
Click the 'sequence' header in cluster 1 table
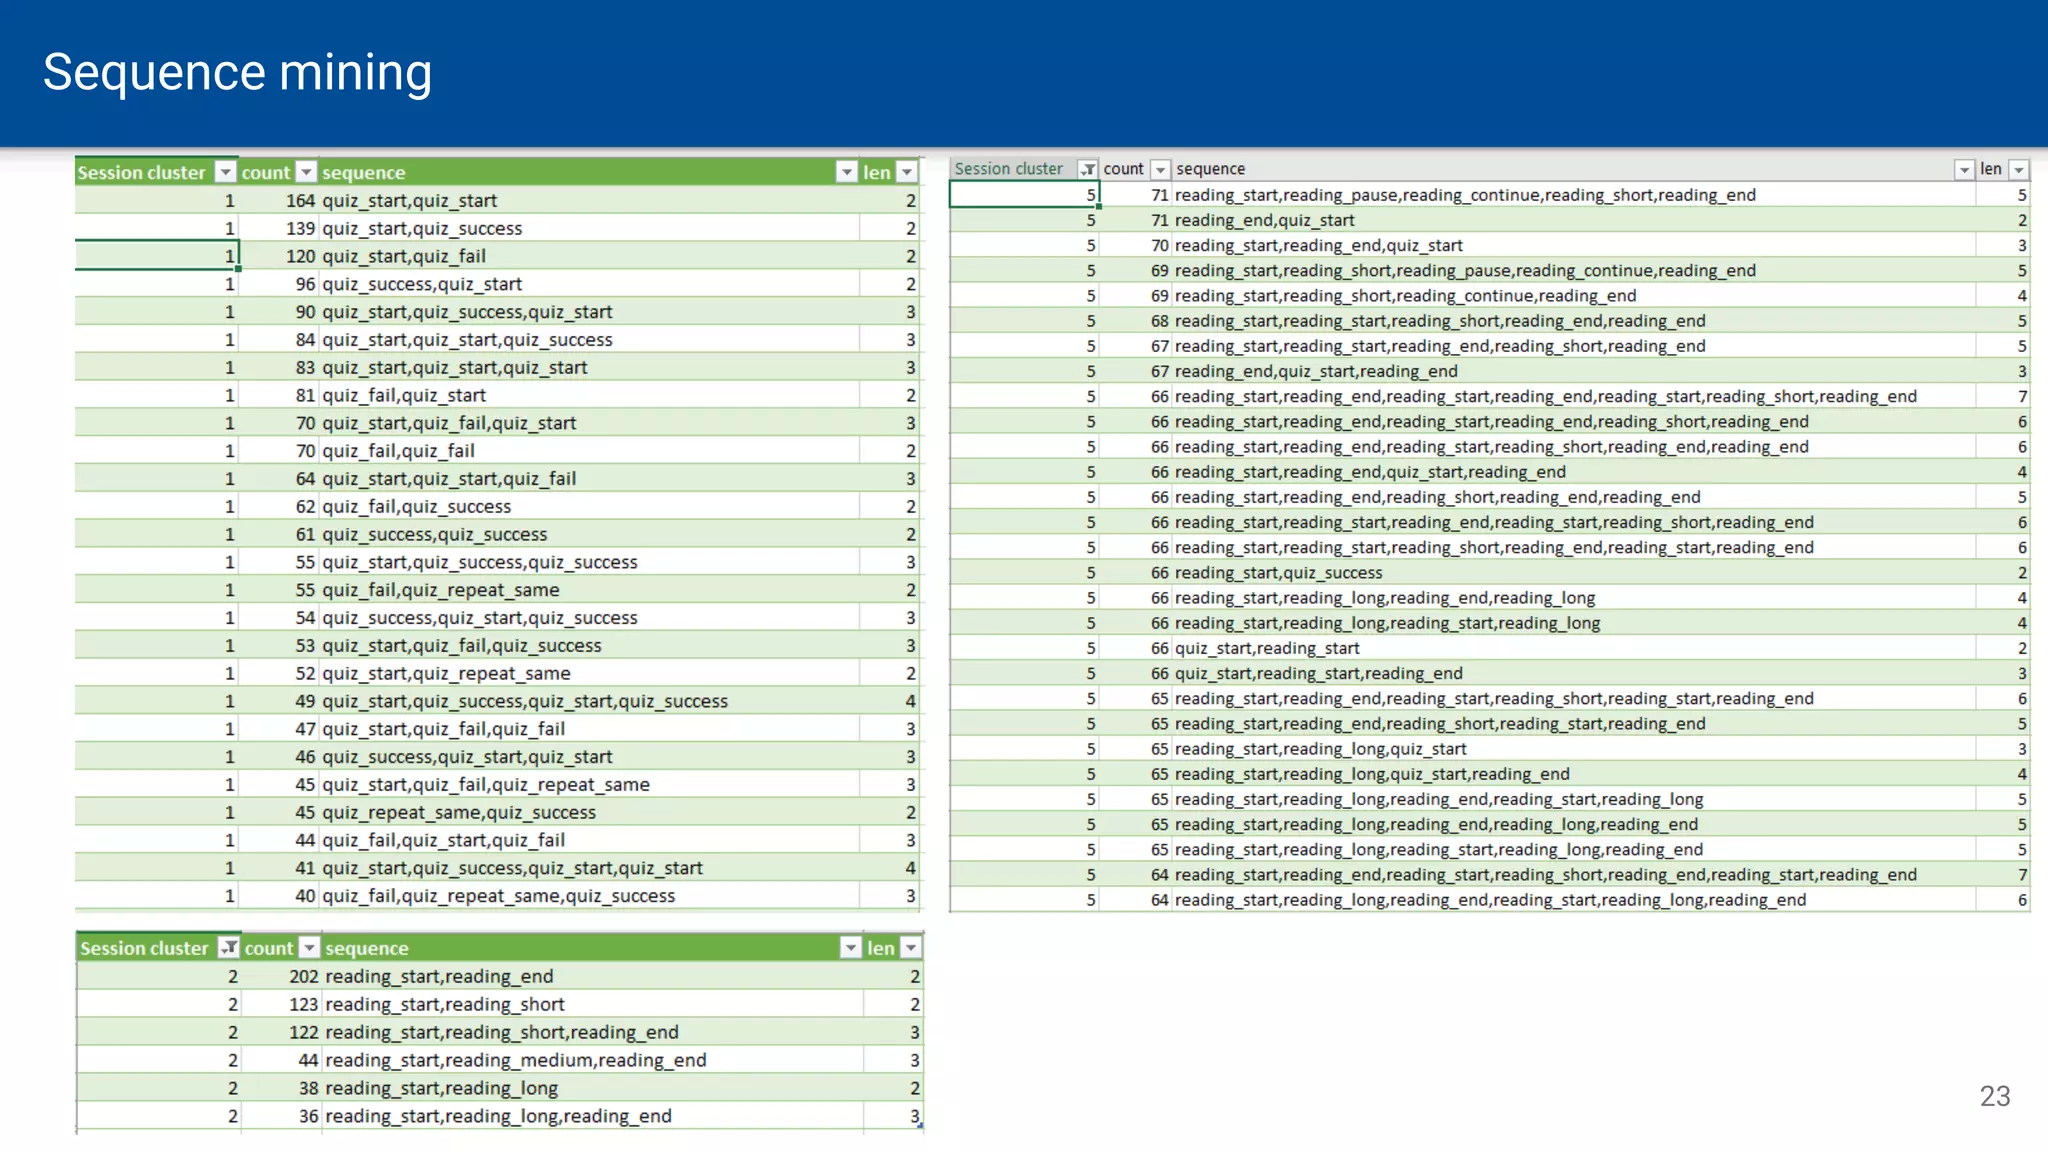click(364, 172)
